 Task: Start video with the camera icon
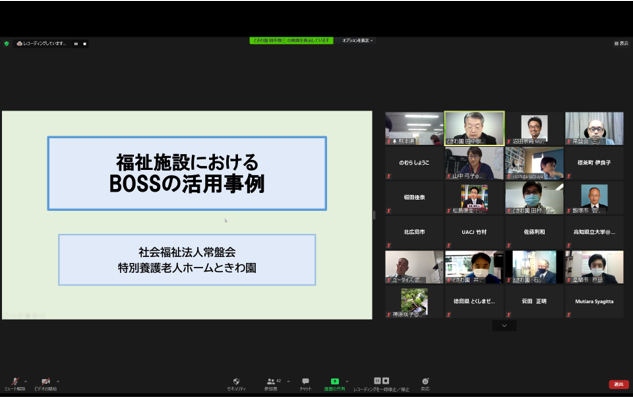point(46,381)
